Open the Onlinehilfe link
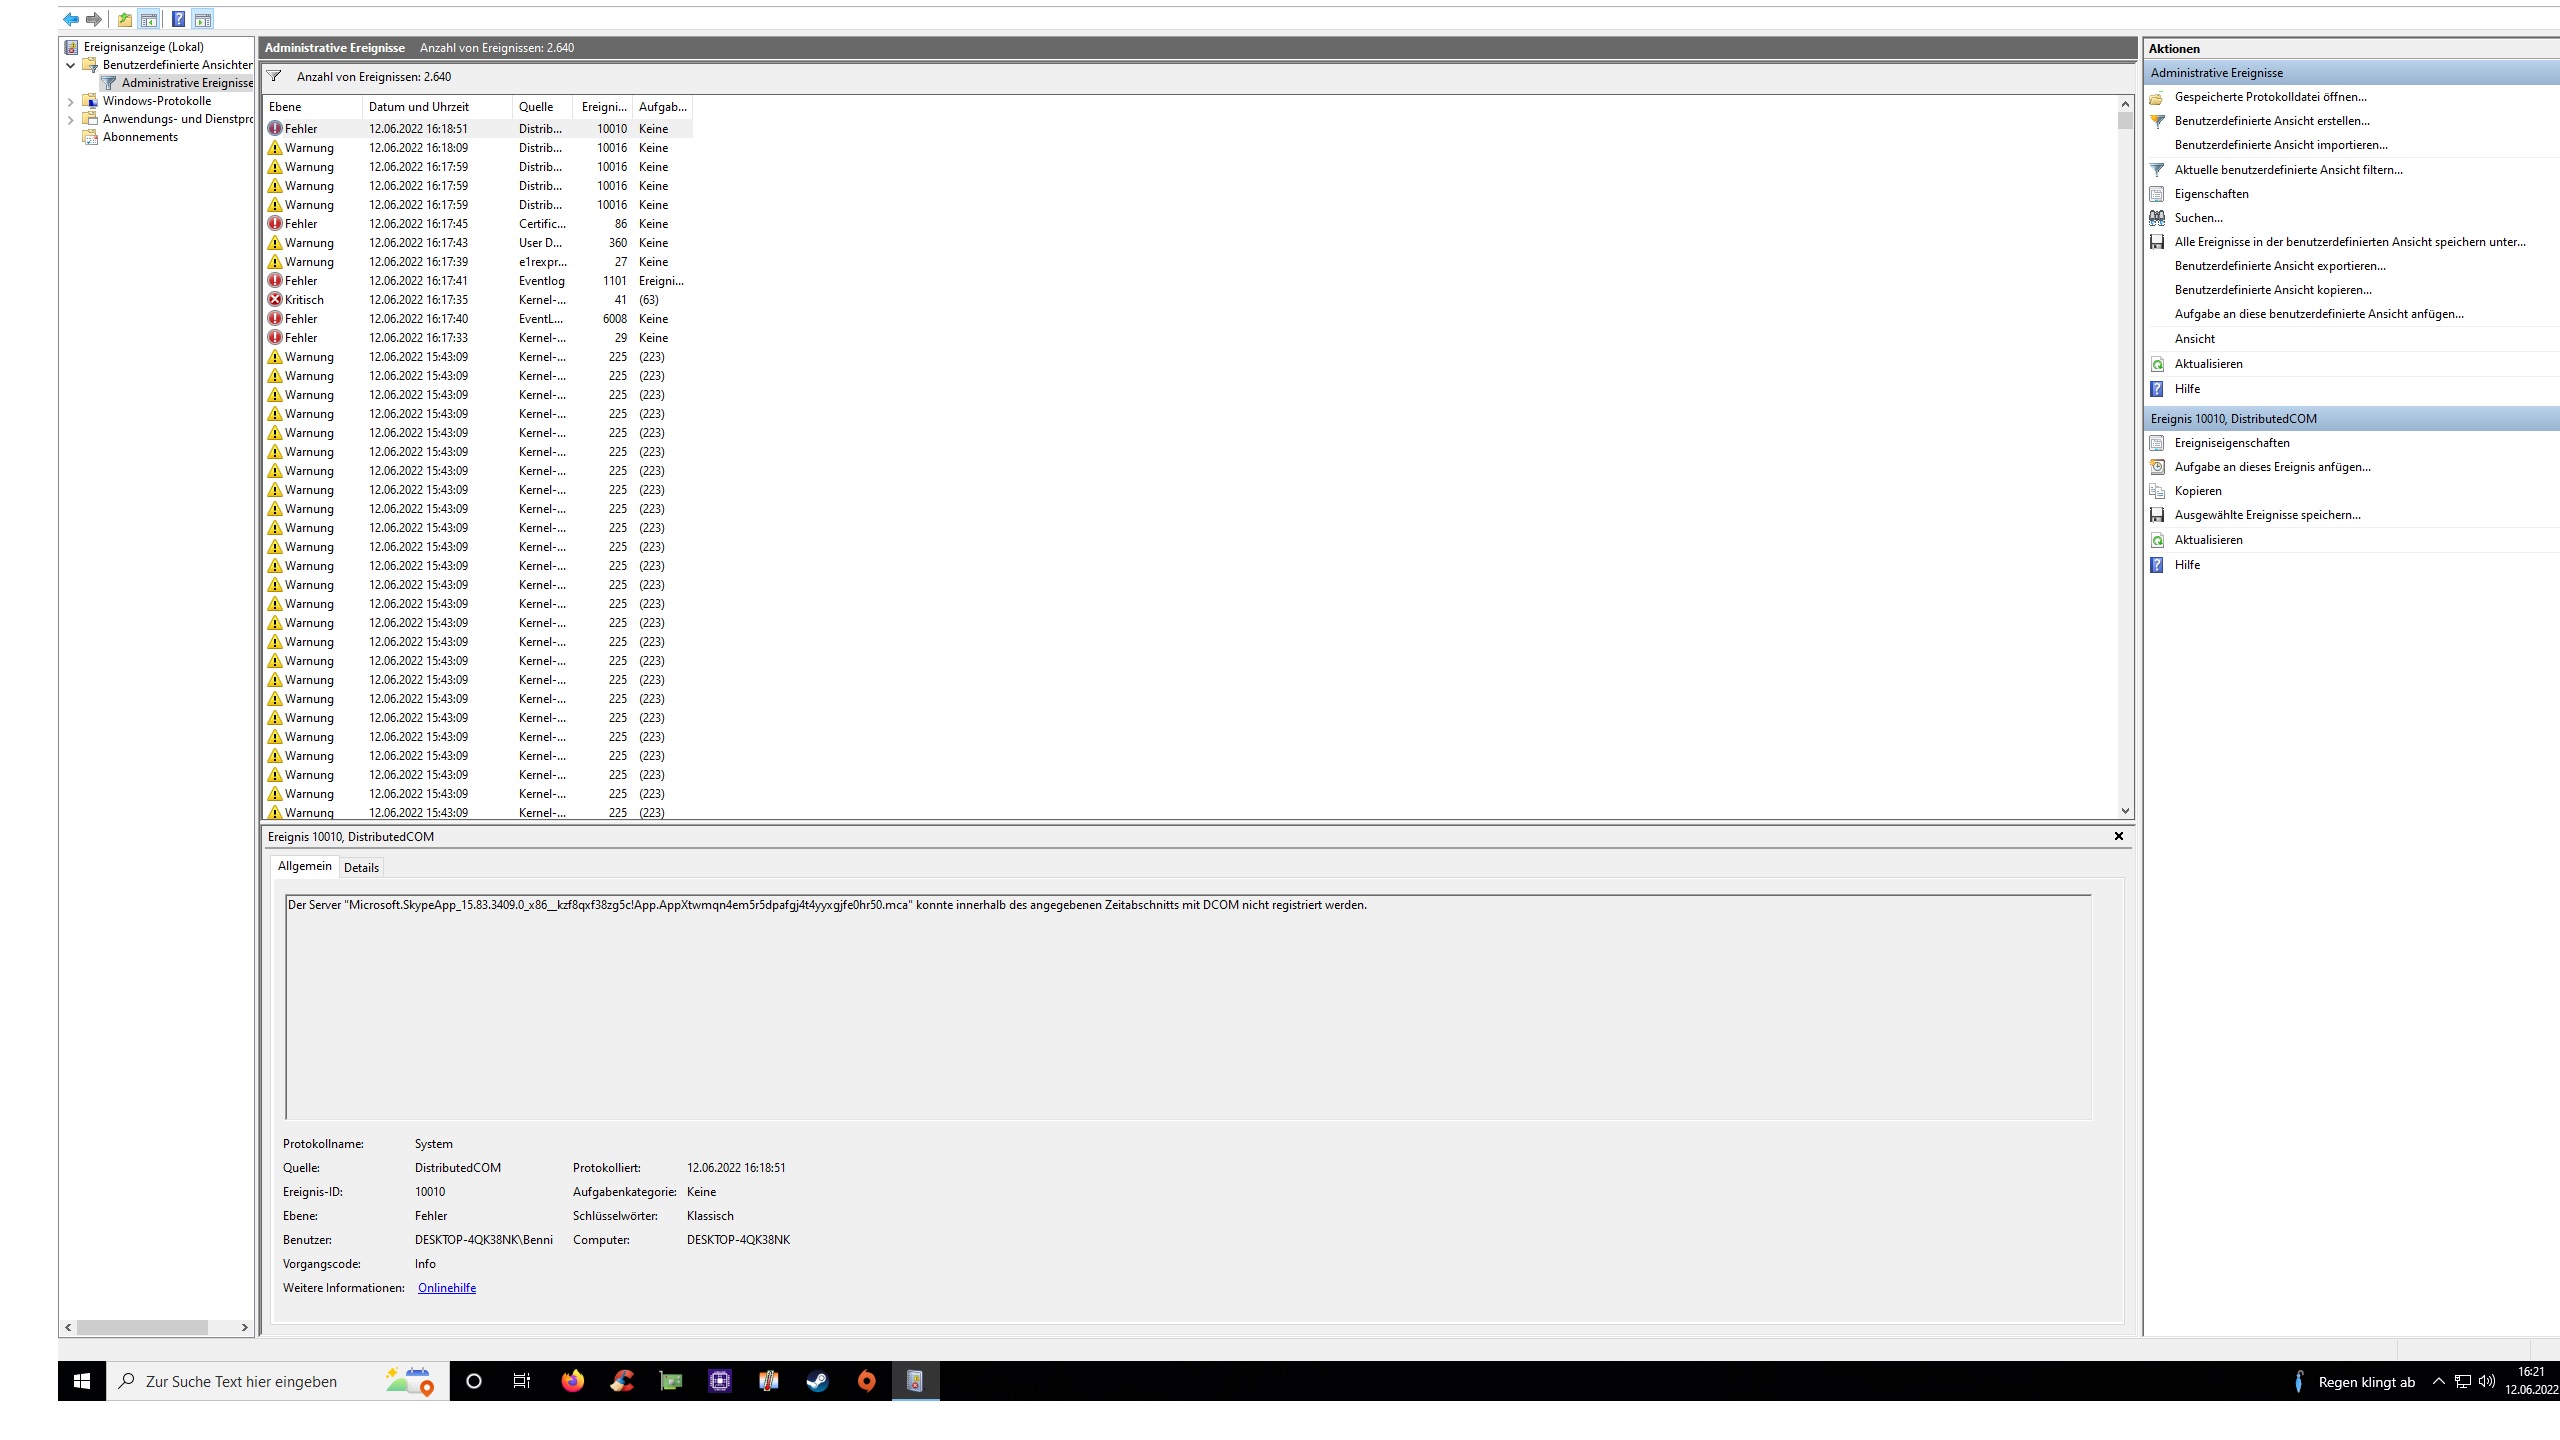 coord(446,1288)
